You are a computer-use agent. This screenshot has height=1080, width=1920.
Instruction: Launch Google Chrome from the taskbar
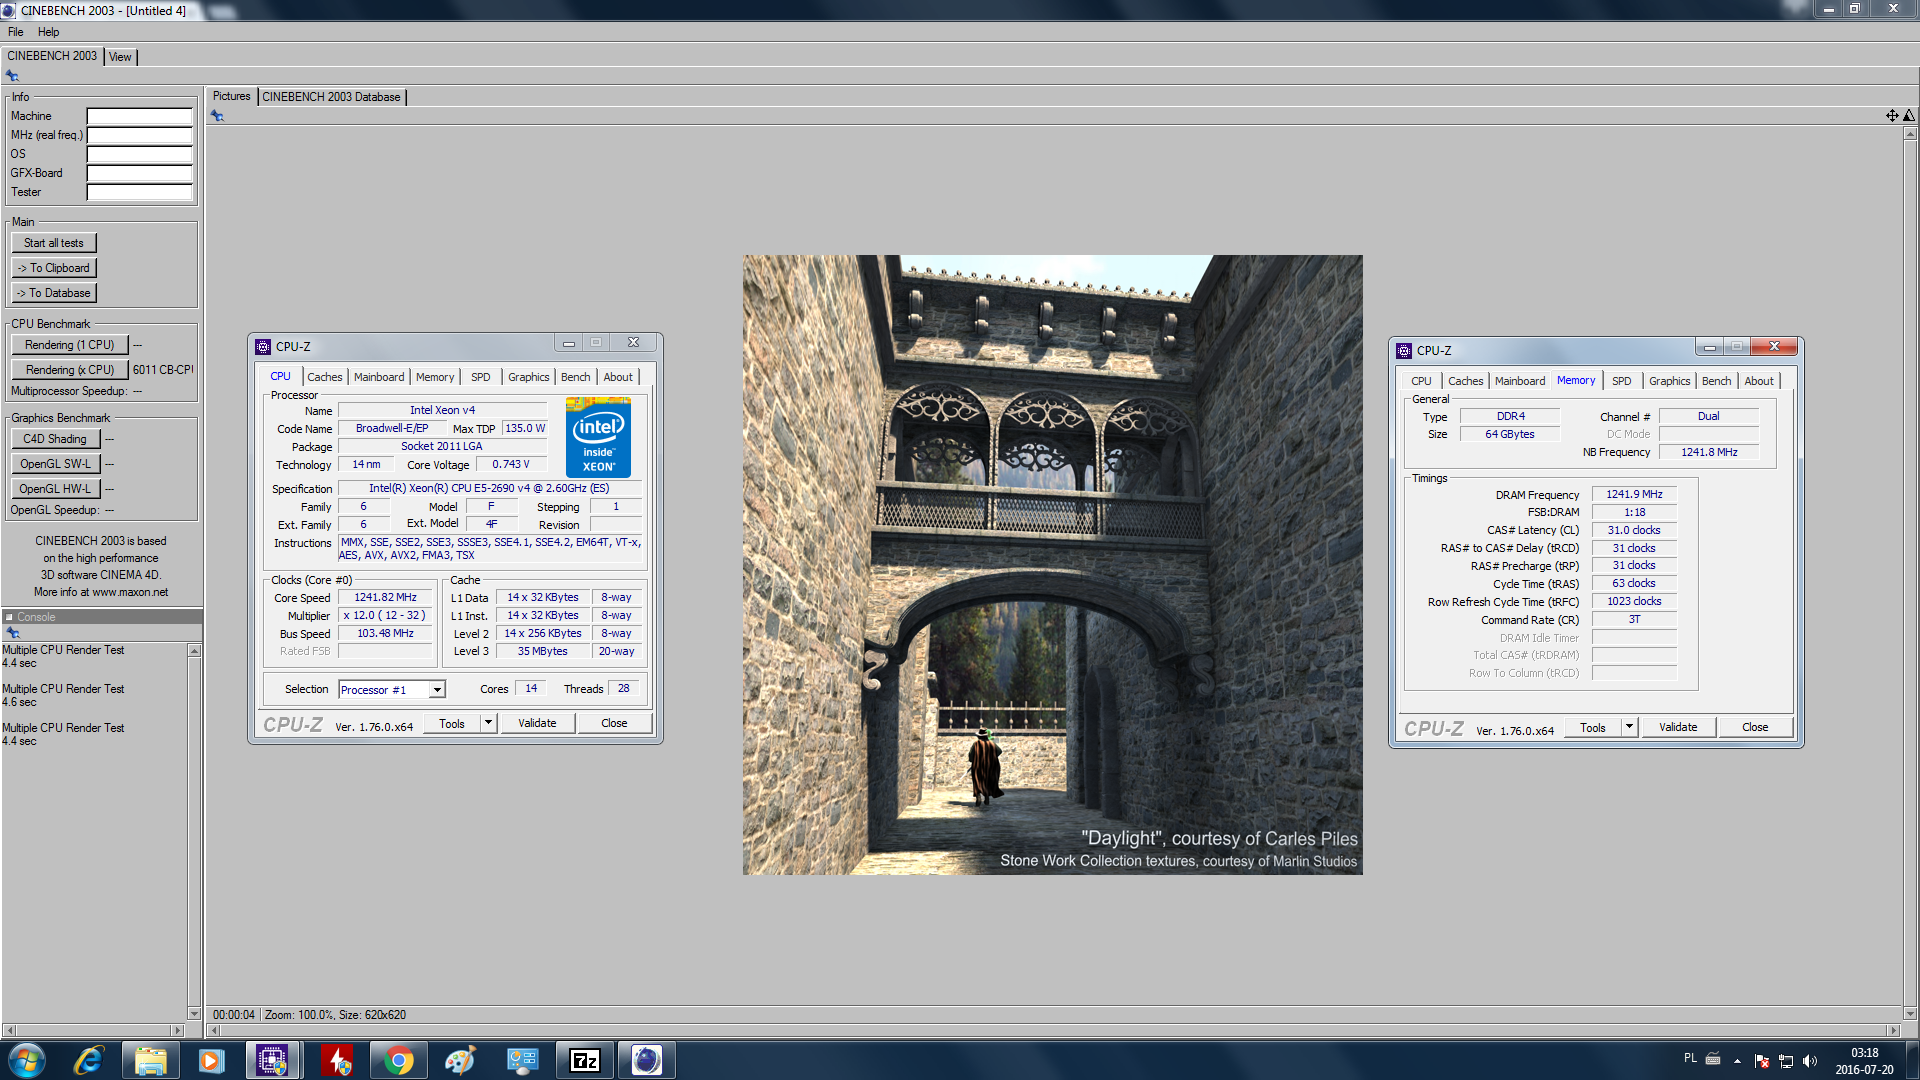(x=399, y=1060)
